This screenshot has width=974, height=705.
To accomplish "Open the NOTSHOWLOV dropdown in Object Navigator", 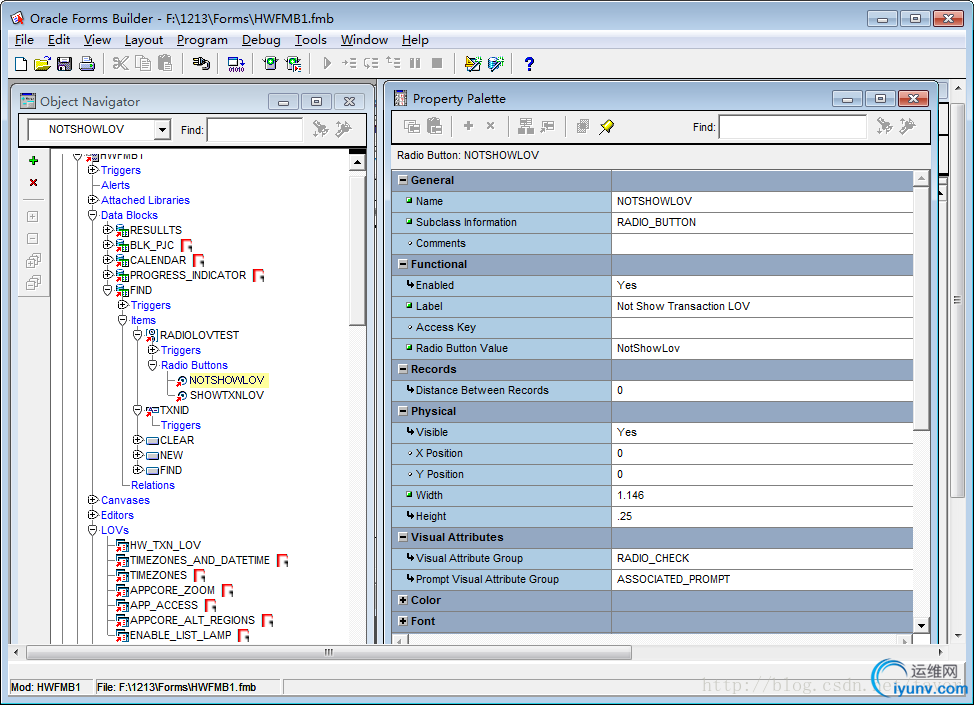I will (x=162, y=130).
